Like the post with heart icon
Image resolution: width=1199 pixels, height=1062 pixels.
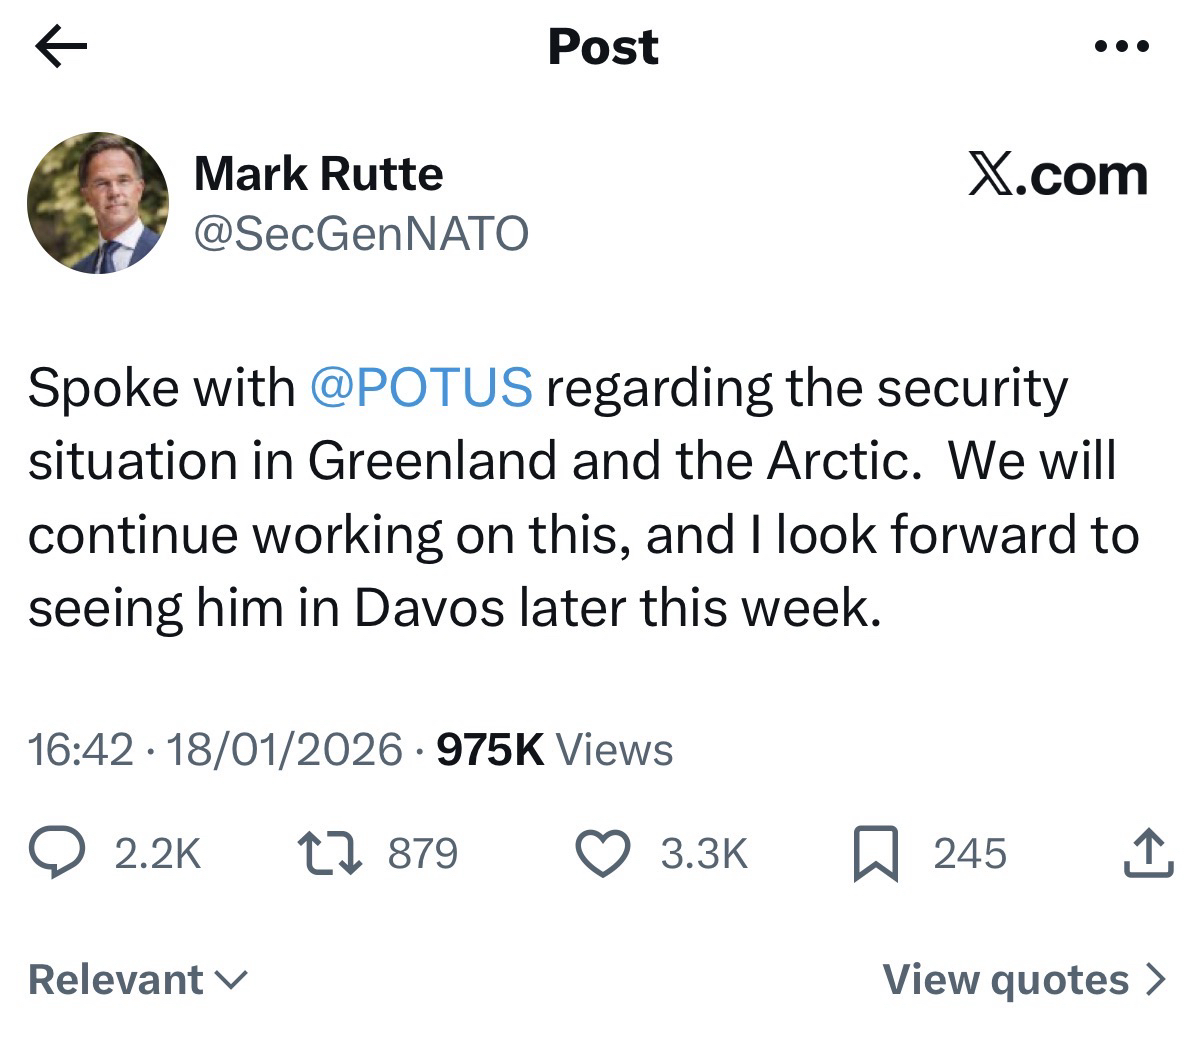click(x=603, y=854)
